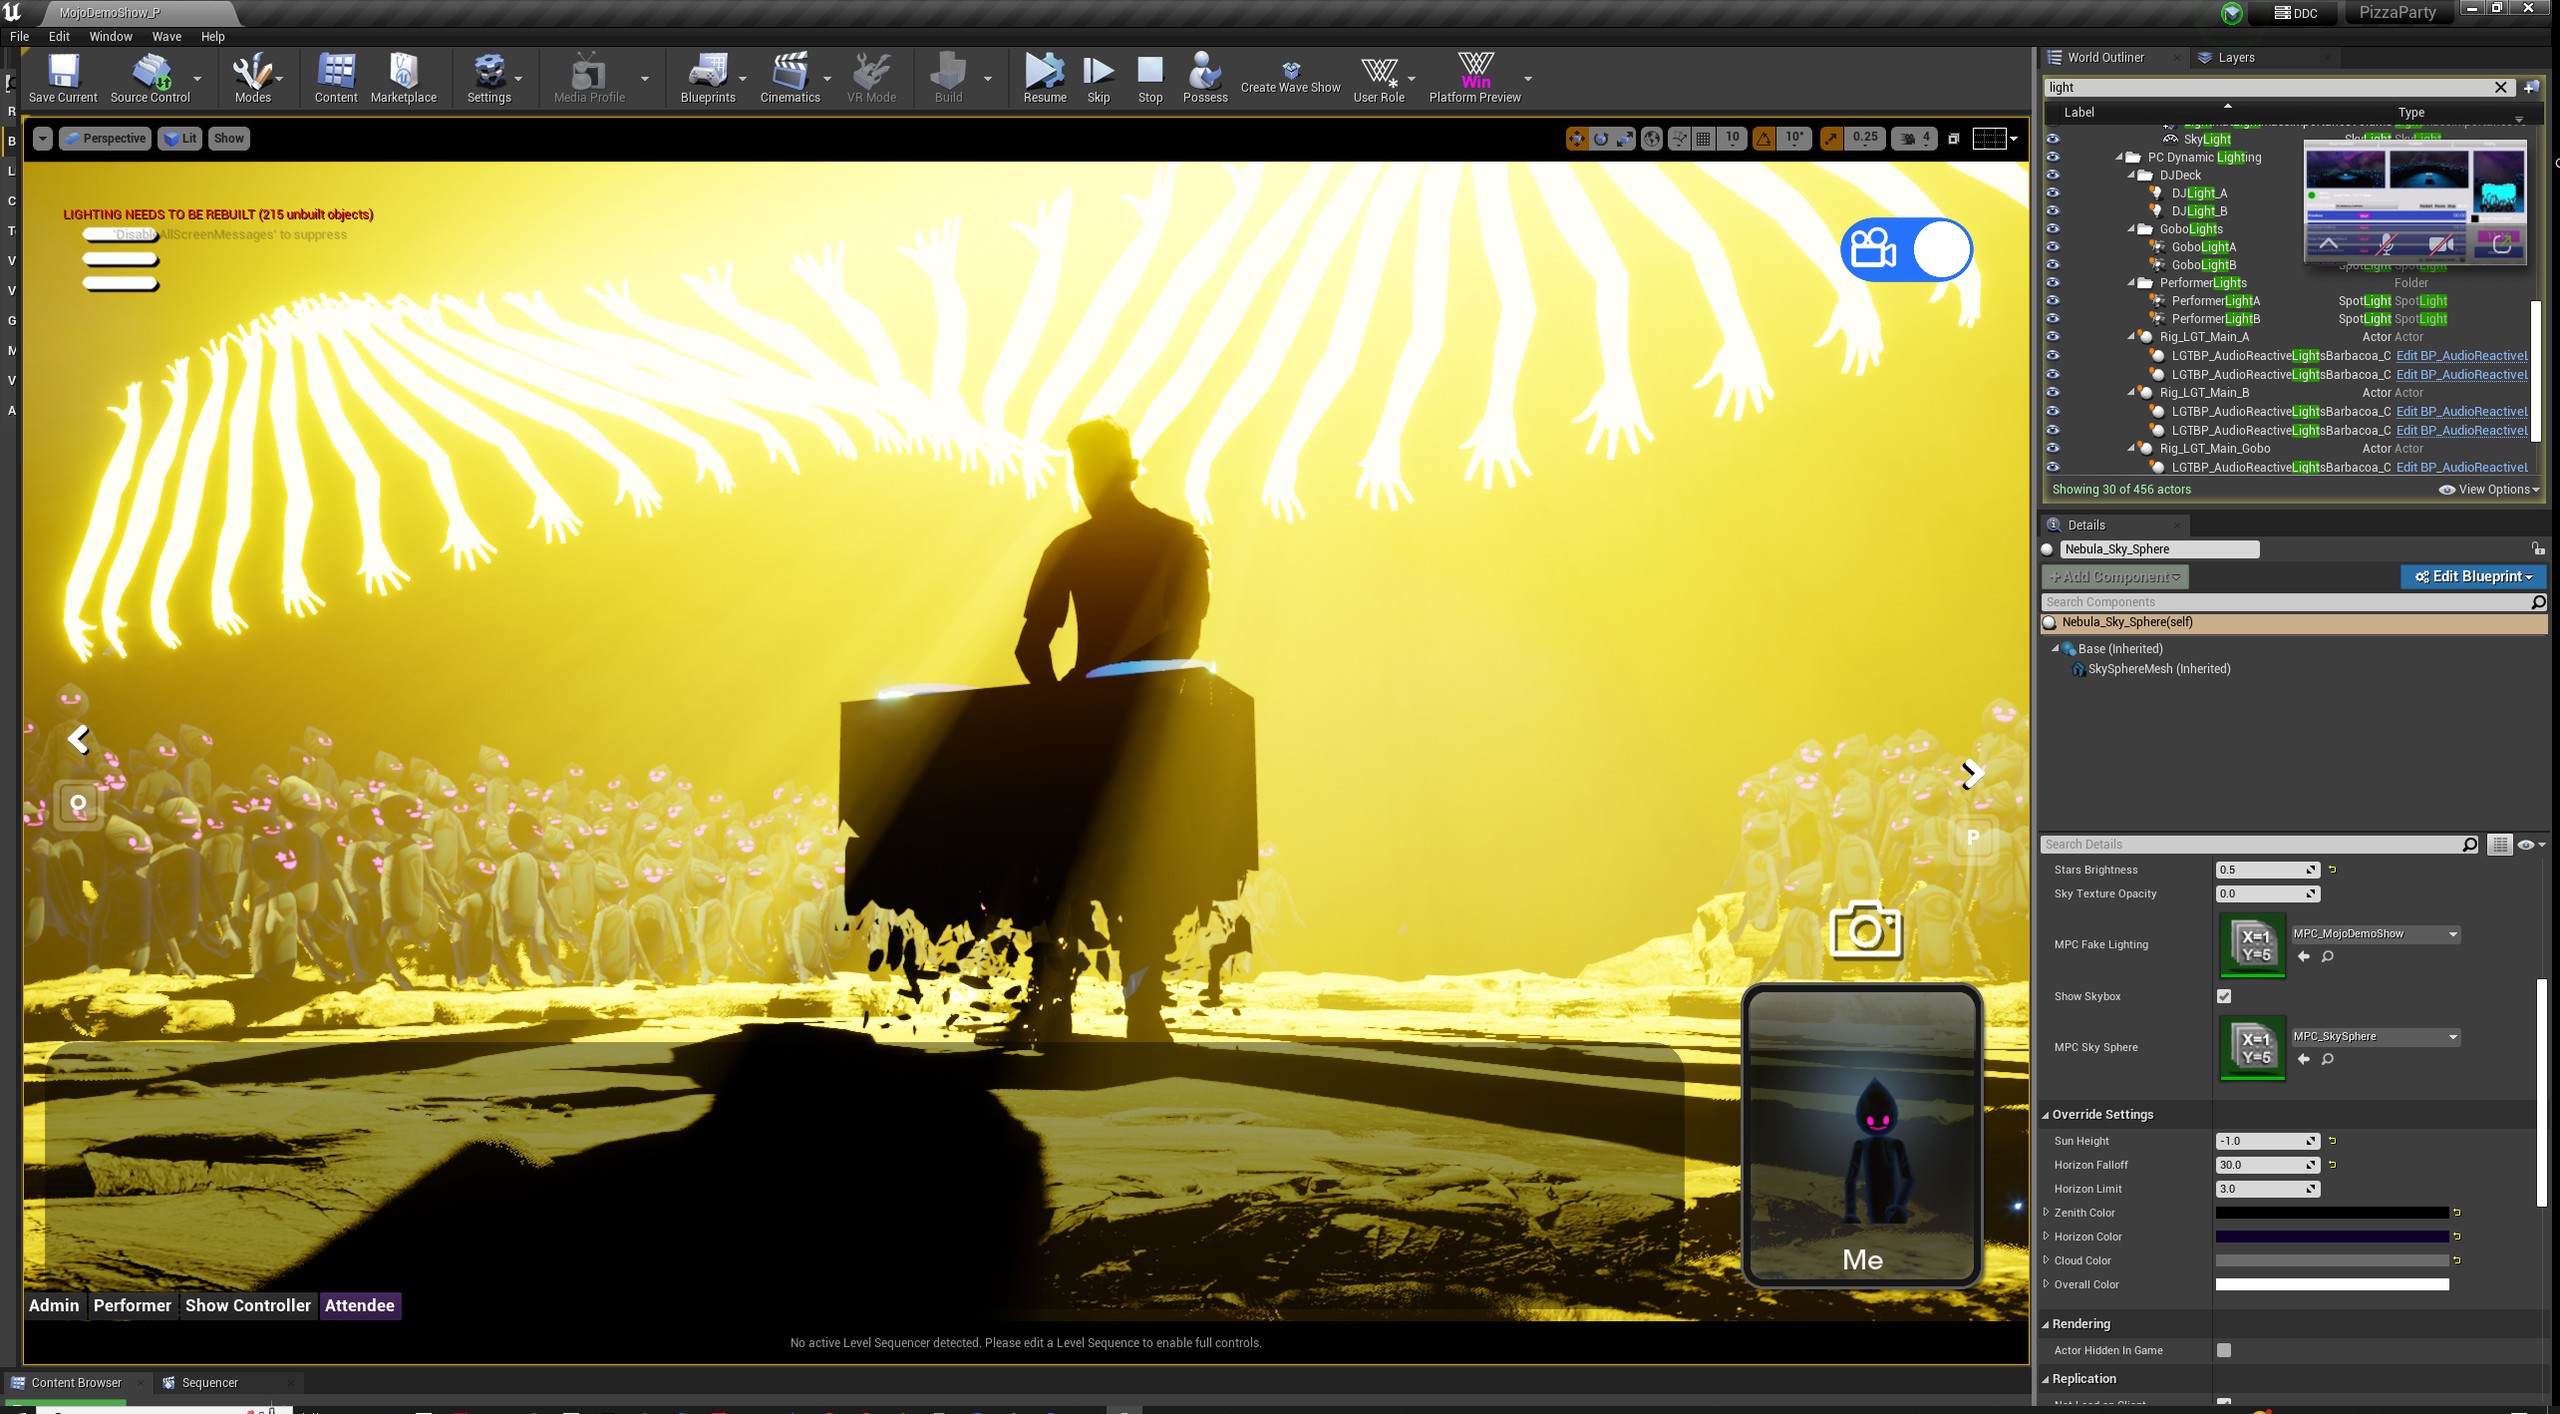Click the search icon in Search Components field

[2537, 602]
